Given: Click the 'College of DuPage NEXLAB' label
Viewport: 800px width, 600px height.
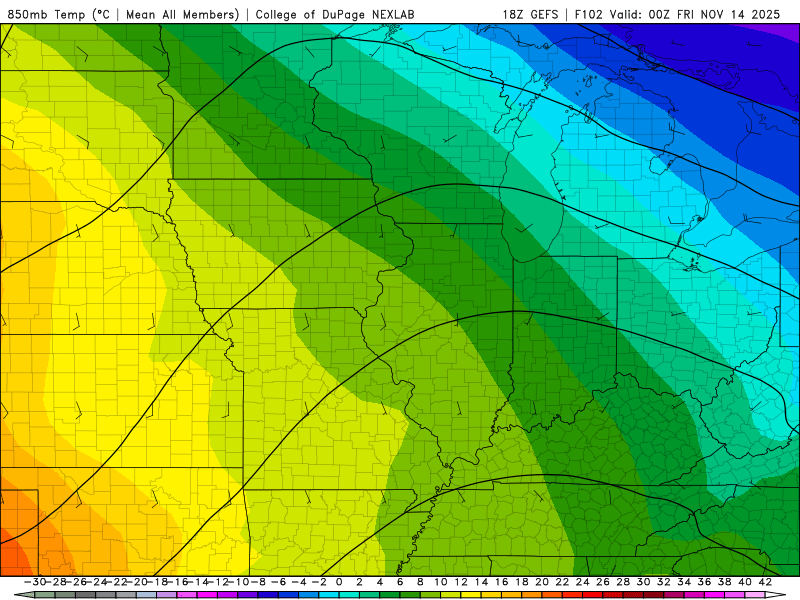Looking at the screenshot, I should (335, 14).
